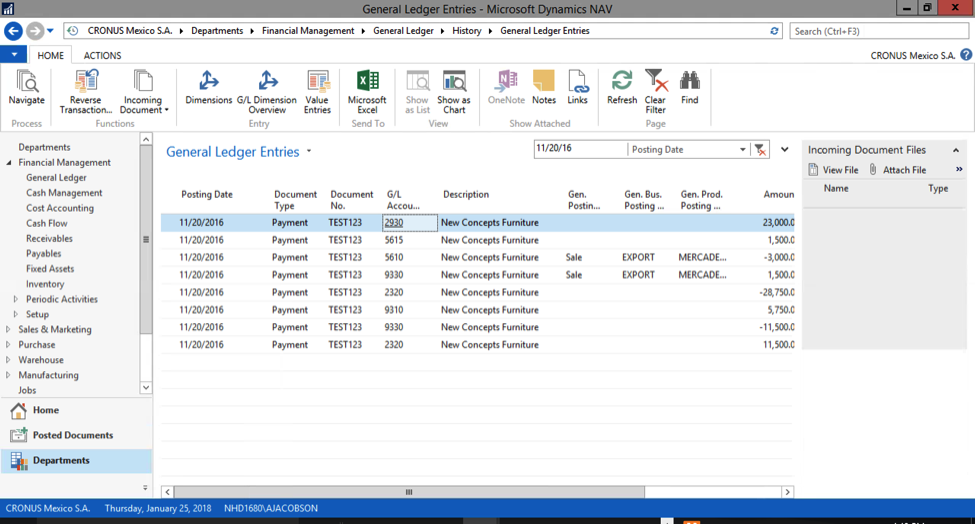
Task: Select the row with G/L account 5615
Action: coord(478,240)
